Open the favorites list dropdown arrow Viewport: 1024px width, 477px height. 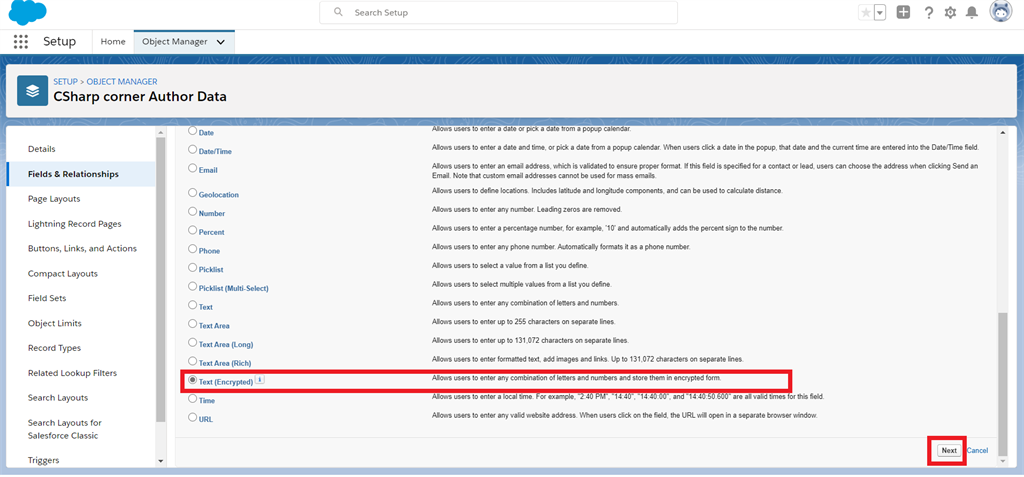pyautogui.click(x=880, y=12)
